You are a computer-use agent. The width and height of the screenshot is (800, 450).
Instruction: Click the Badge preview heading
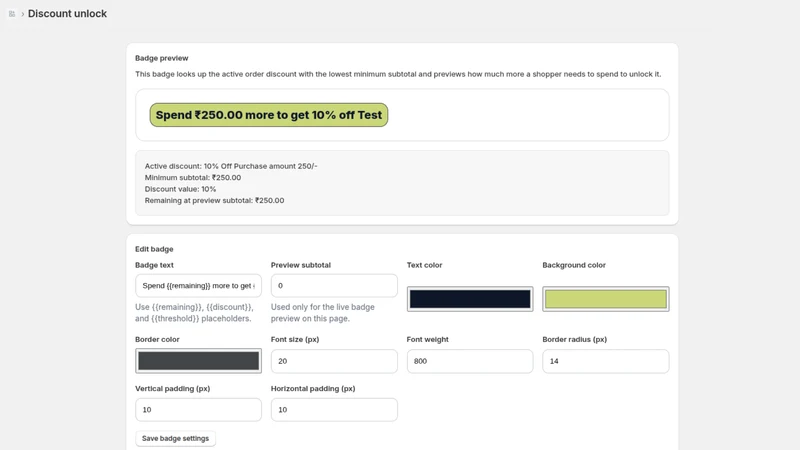(162, 58)
